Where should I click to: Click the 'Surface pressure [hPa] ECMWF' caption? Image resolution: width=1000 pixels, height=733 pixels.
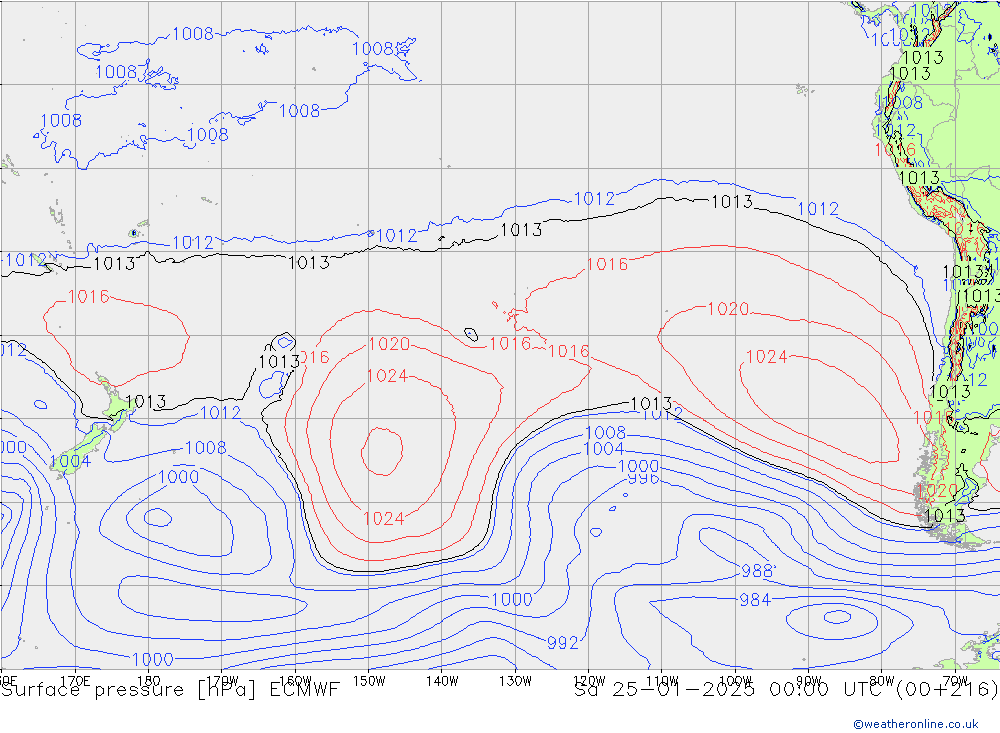pos(170,690)
